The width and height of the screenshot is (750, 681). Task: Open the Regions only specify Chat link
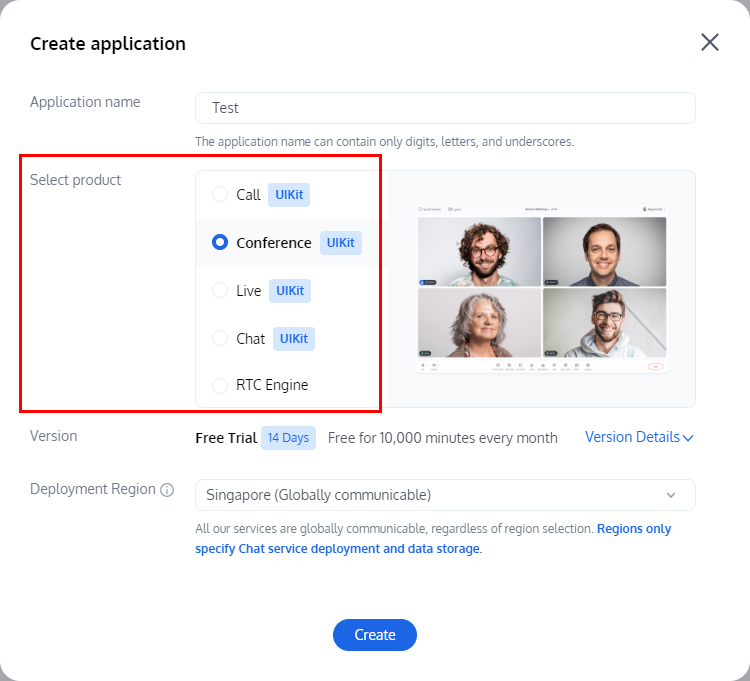(634, 529)
